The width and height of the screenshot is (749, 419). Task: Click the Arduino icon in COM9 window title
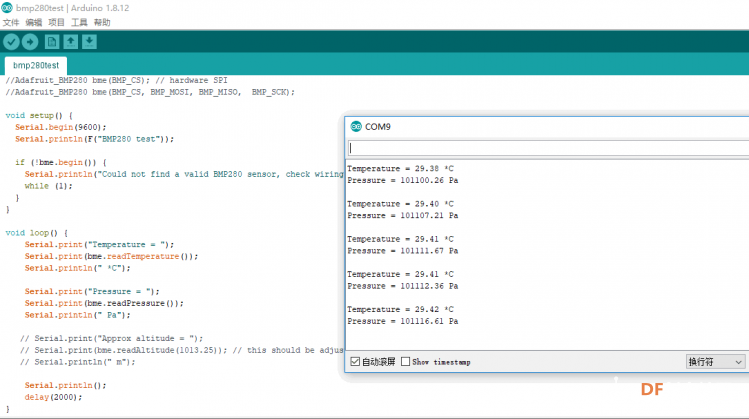[356, 127]
